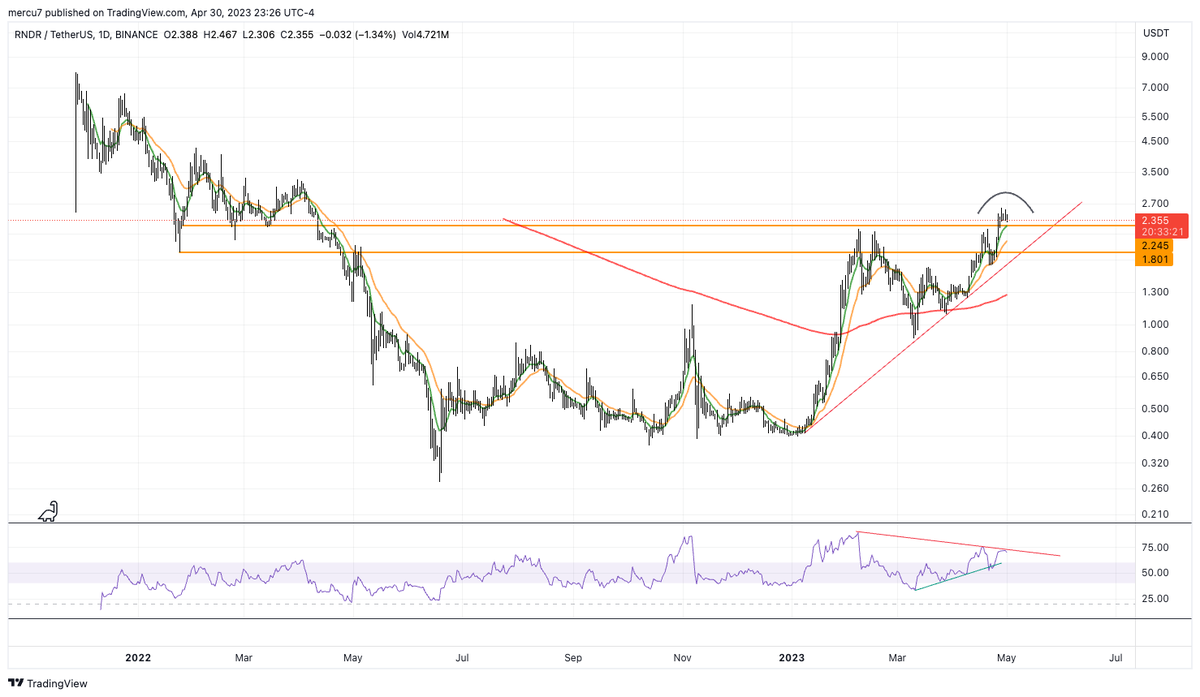Click the 0.800 price axis label

pyautogui.click(x=1156, y=351)
